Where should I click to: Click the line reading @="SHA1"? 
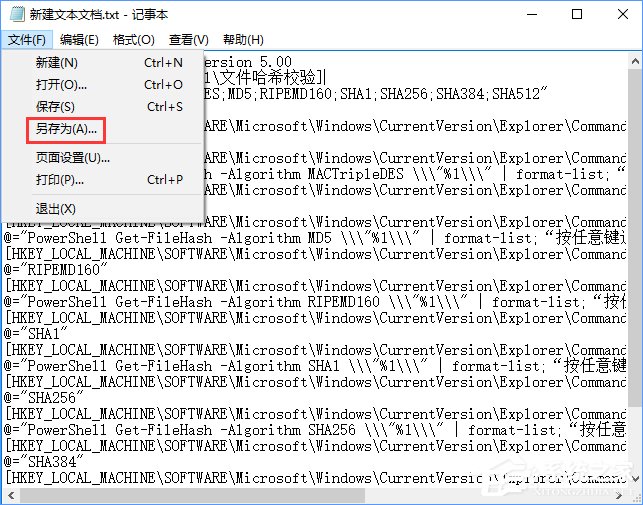[36, 334]
